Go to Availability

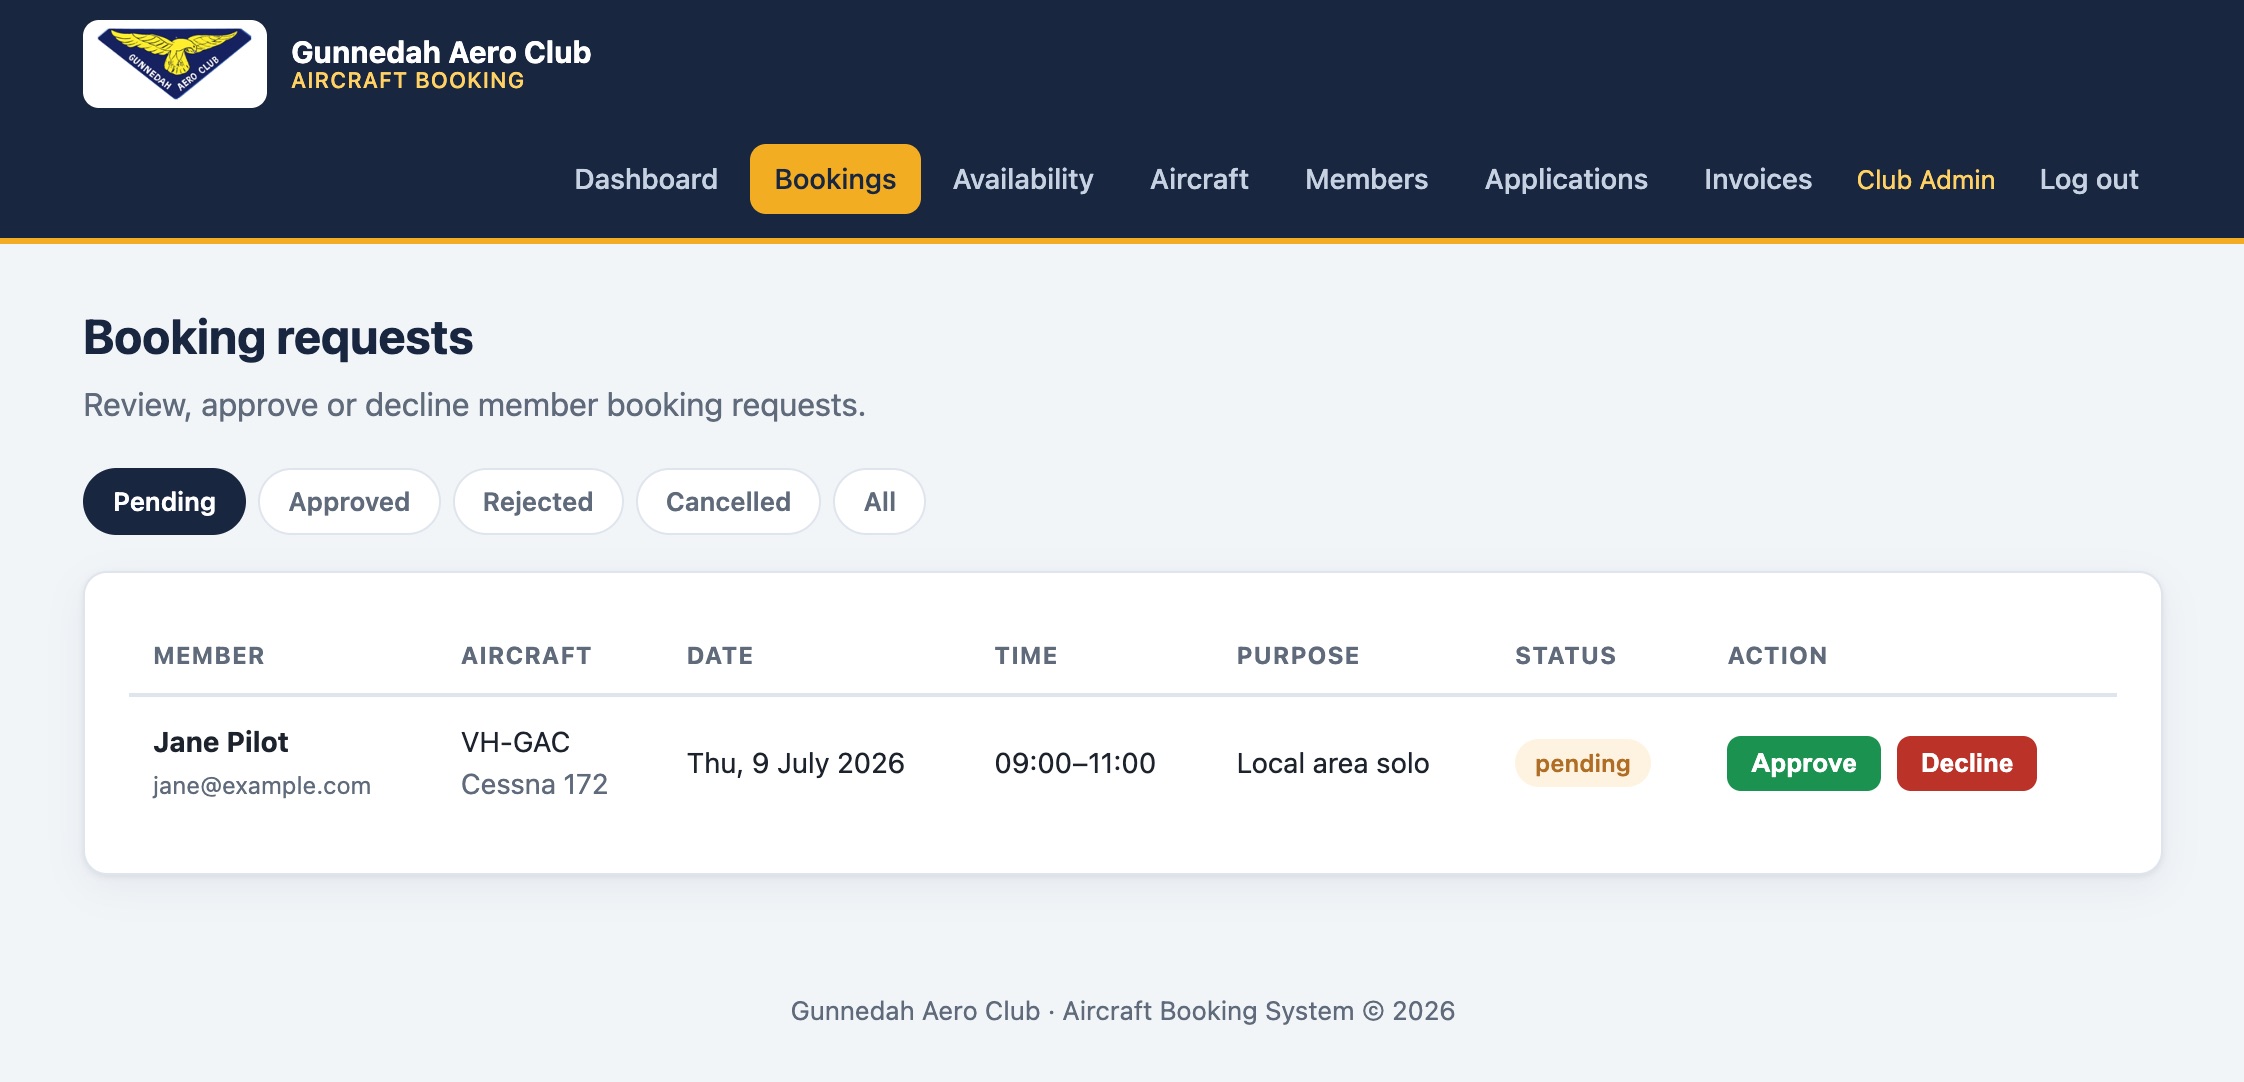point(1023,179)
